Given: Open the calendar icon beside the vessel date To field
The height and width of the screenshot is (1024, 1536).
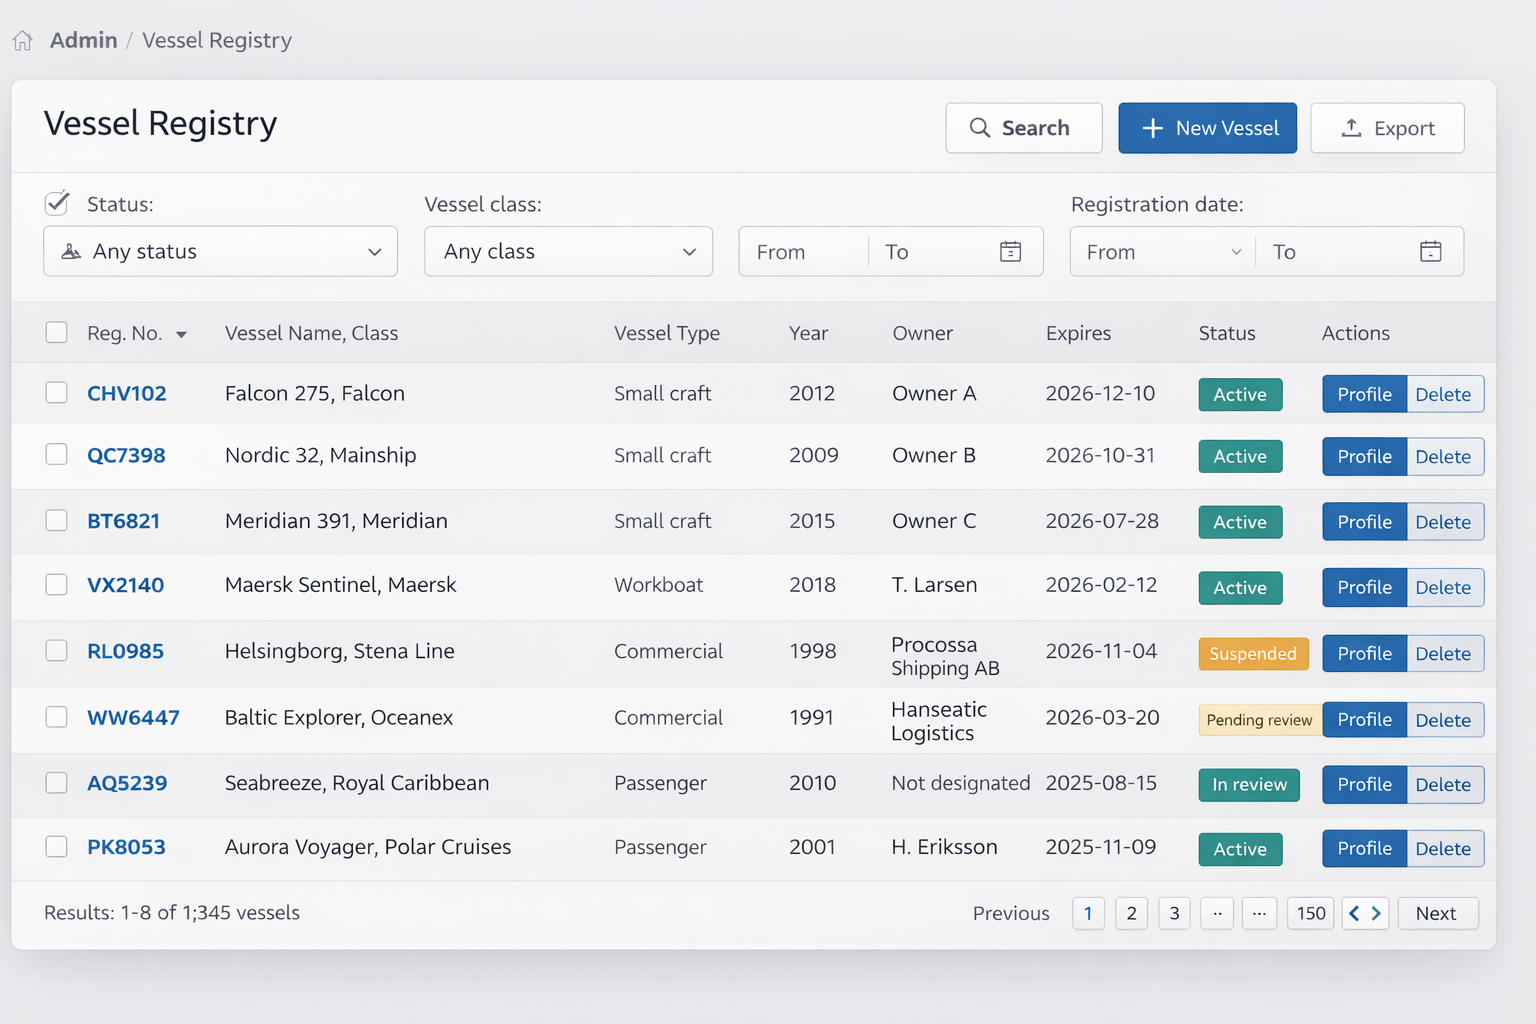Looking at the screenshot, I should (1010, 251).
